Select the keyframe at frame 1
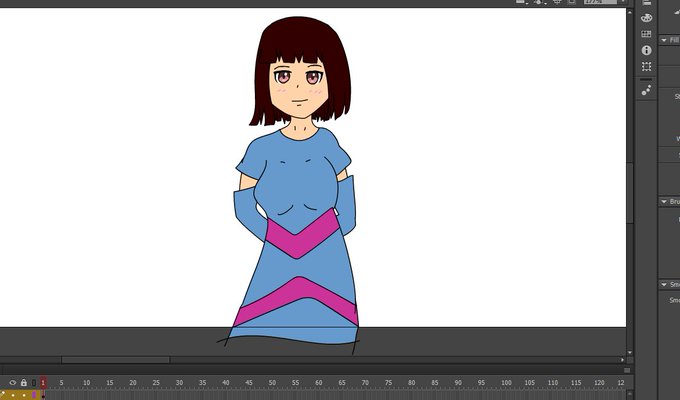This screenshot has width=680, height=400. (43, 395)
